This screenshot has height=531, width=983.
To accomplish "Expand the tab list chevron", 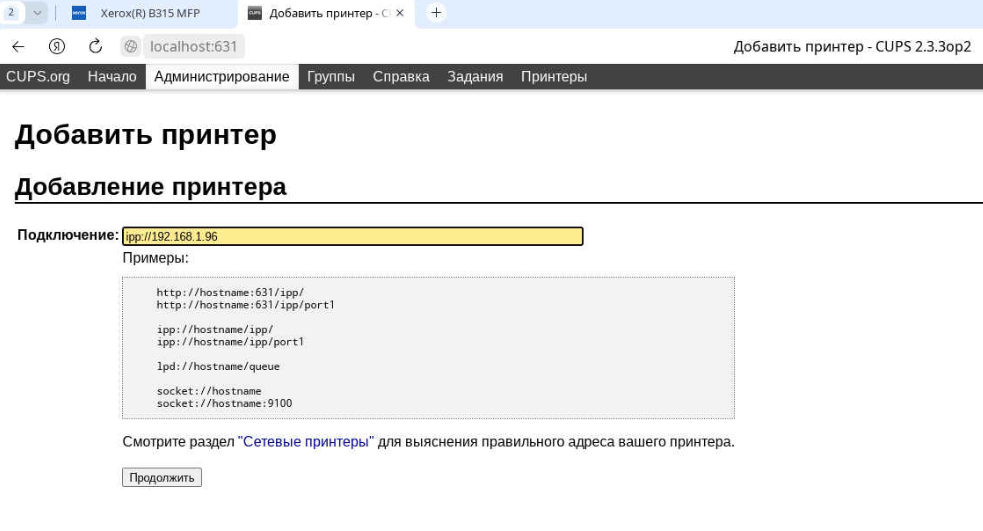I will [x=37, y=13].
